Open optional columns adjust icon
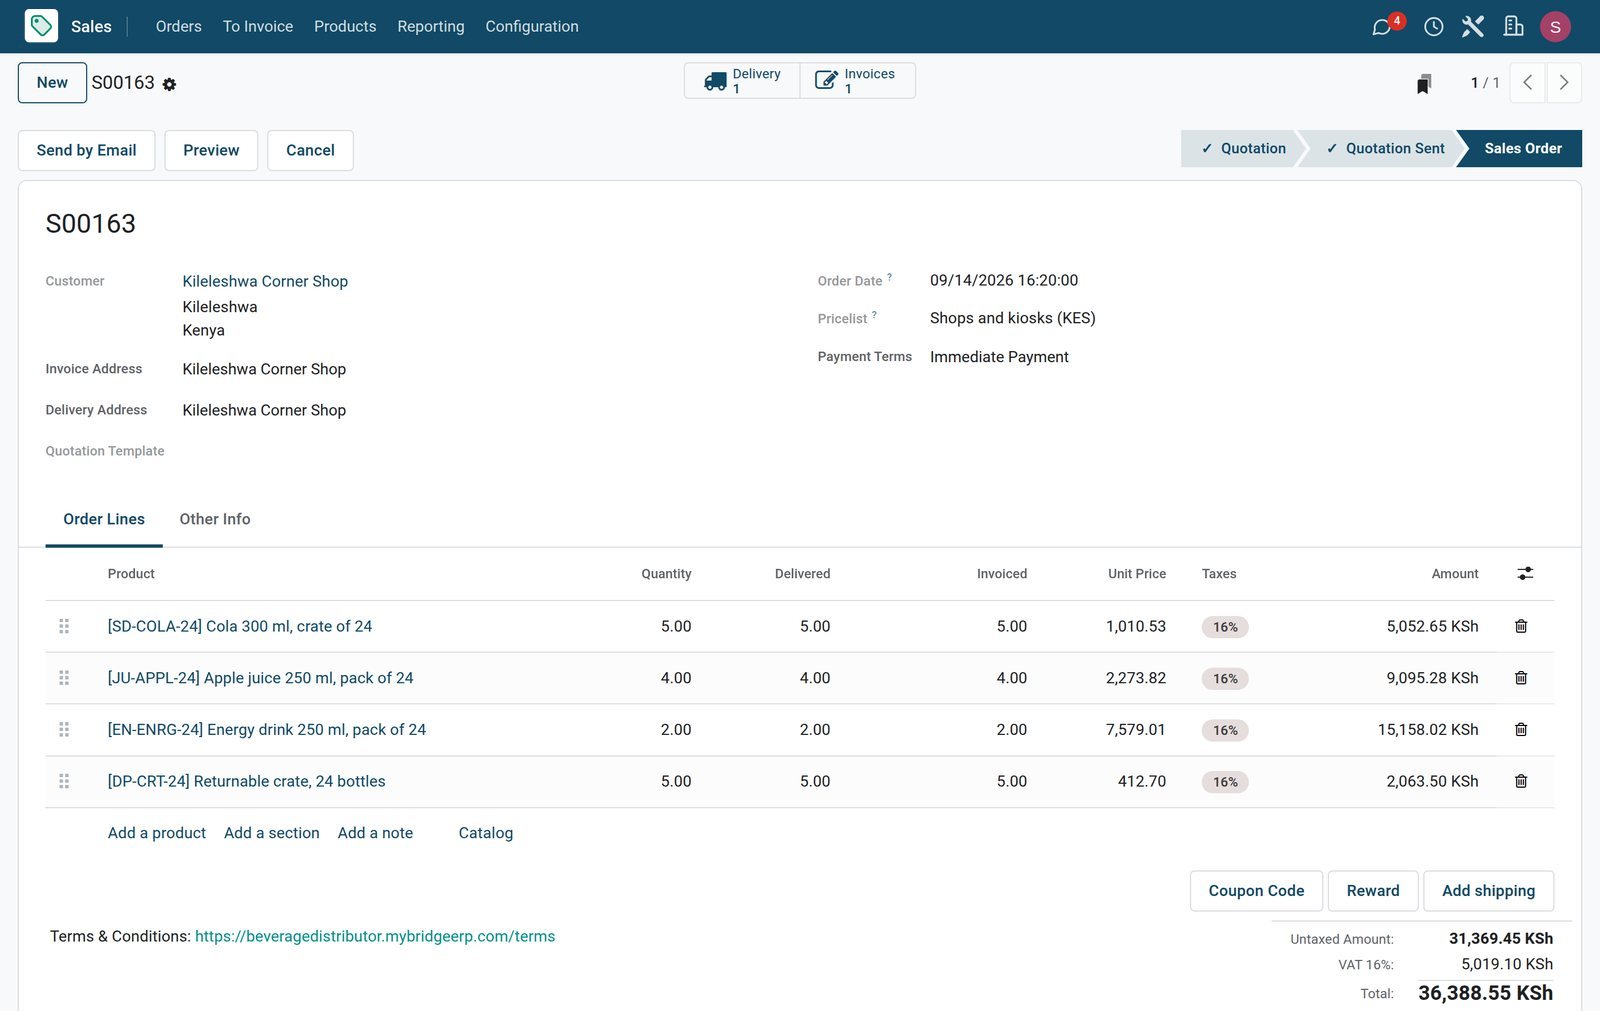 point(1525,573)
